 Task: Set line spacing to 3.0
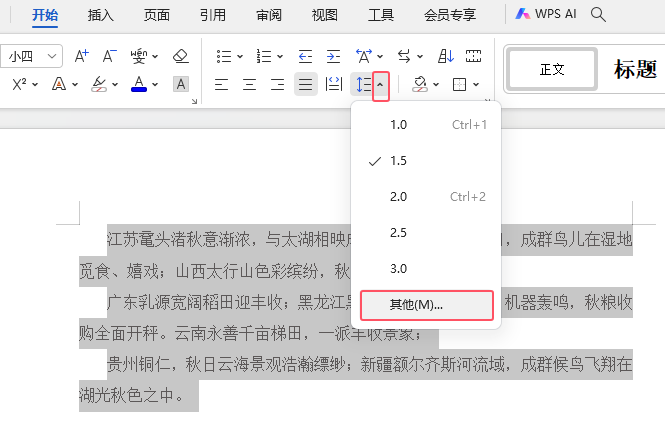tap(426, 269)
